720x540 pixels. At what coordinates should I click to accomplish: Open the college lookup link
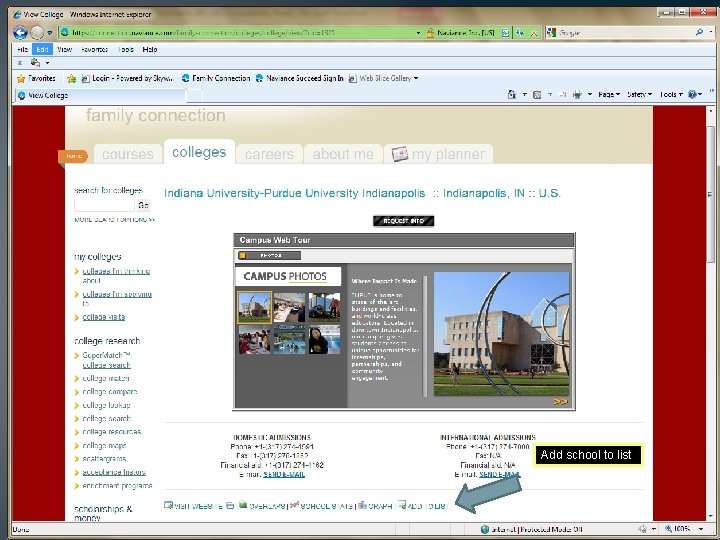pyautogui.click(x=106, y=405)
